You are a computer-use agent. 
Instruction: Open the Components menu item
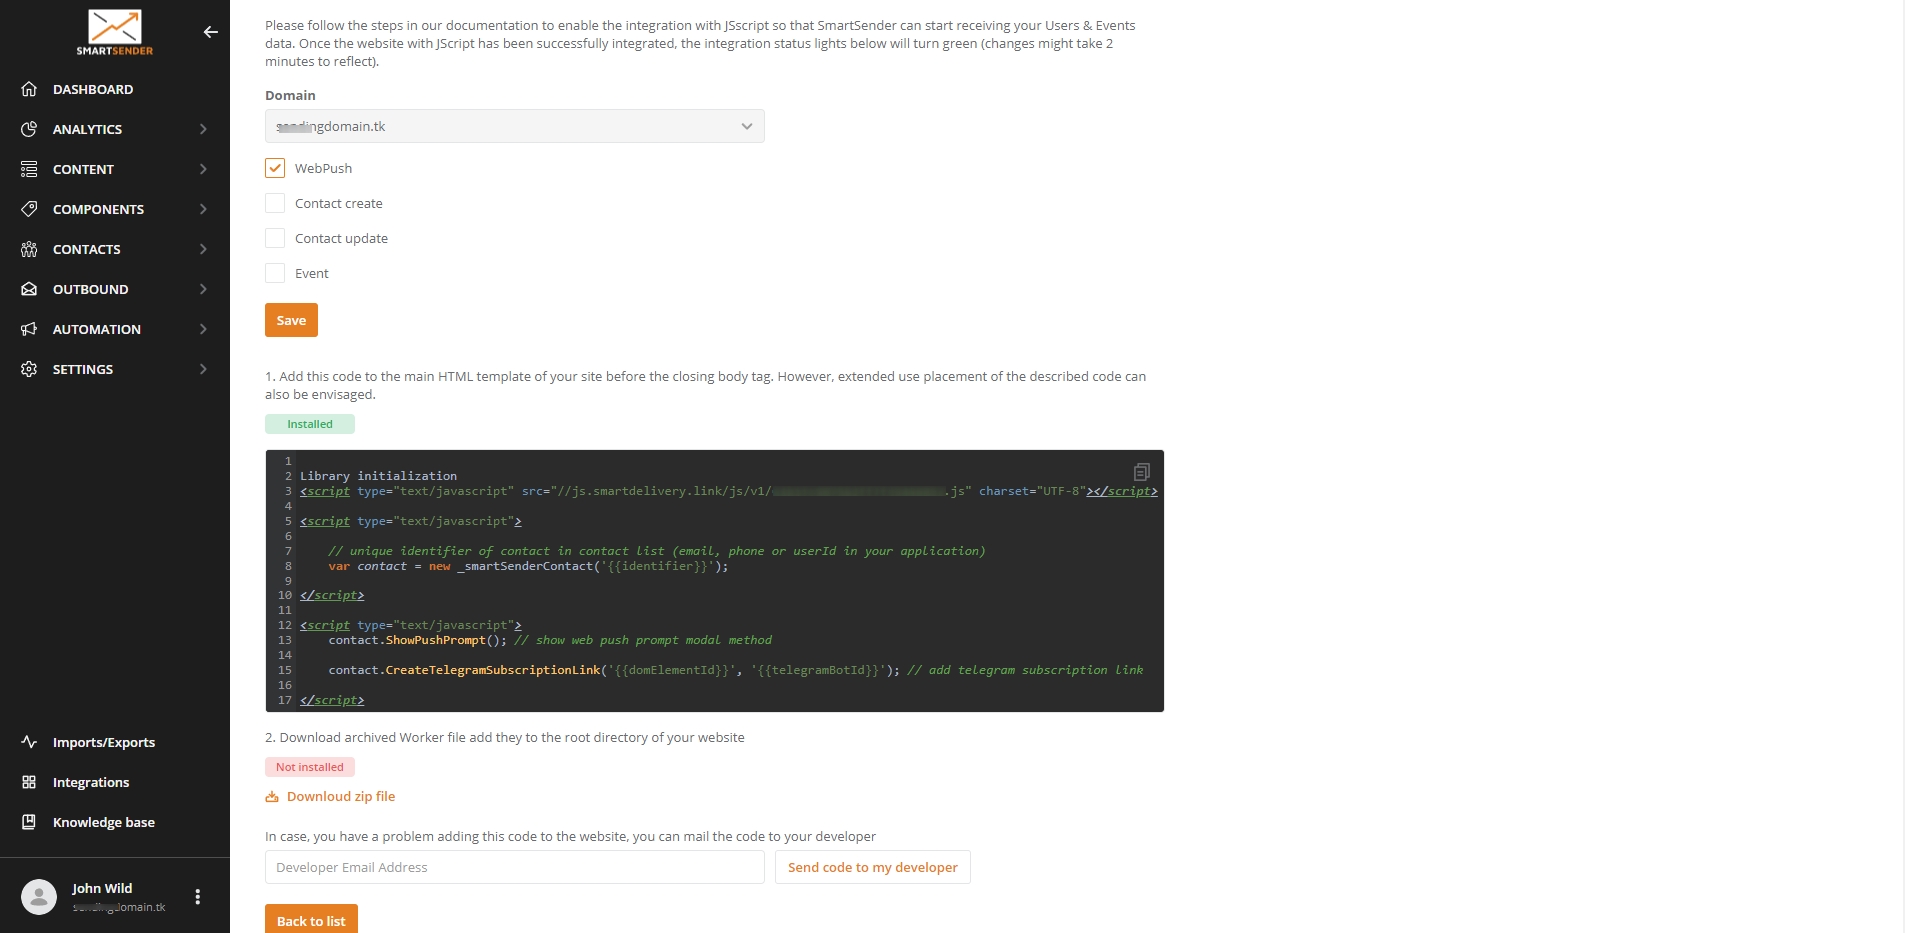98,209
